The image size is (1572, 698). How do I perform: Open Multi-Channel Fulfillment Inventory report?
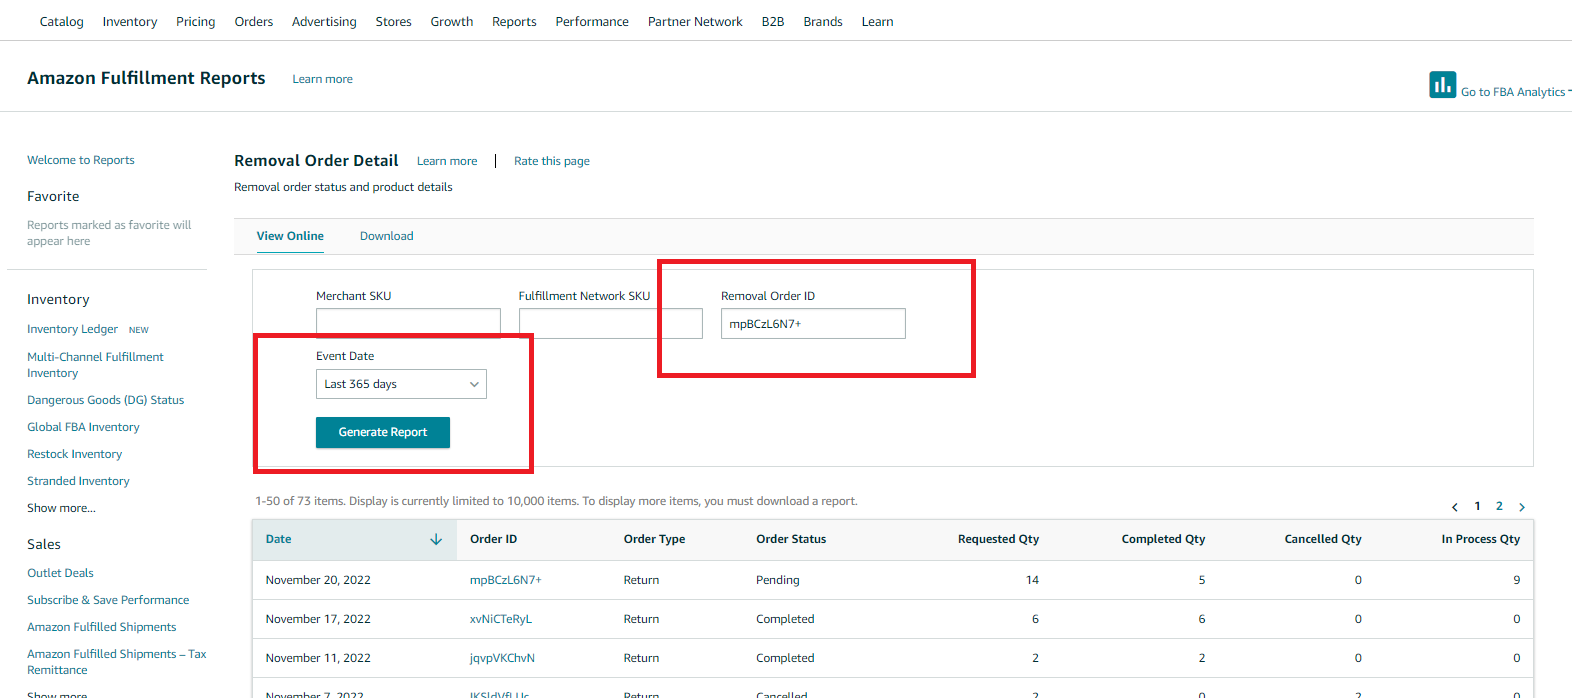[x=95, y=365]
